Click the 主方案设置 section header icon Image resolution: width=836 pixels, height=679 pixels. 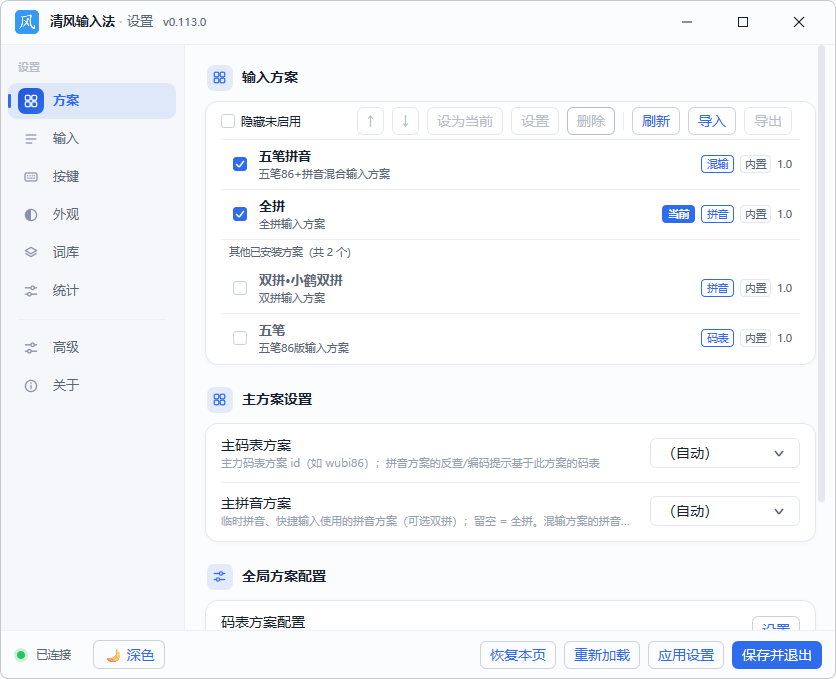tap(220, 400)
